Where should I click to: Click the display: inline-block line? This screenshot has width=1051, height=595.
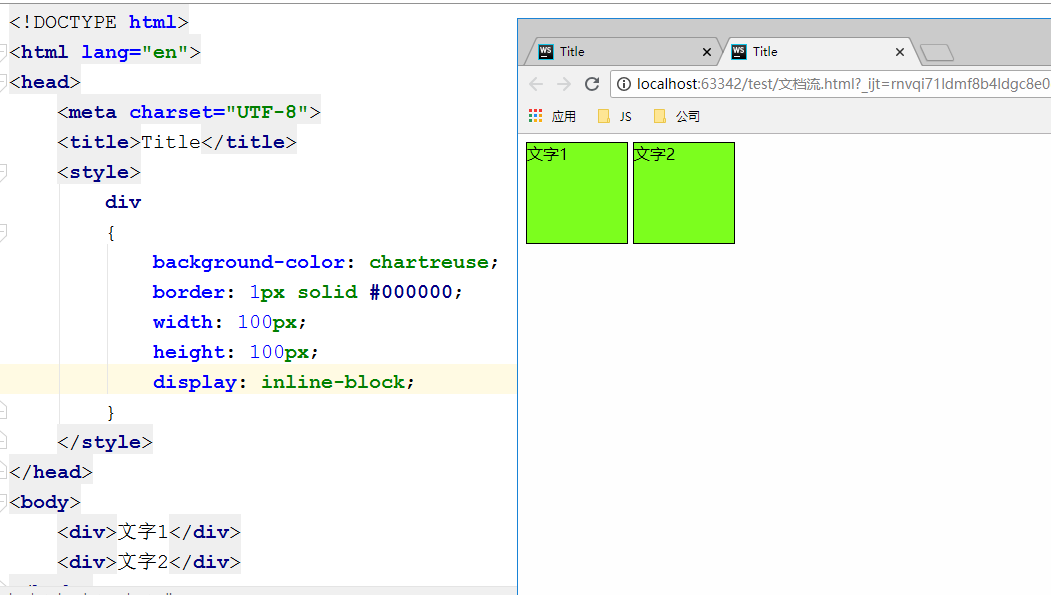click(x=284, y=382)
